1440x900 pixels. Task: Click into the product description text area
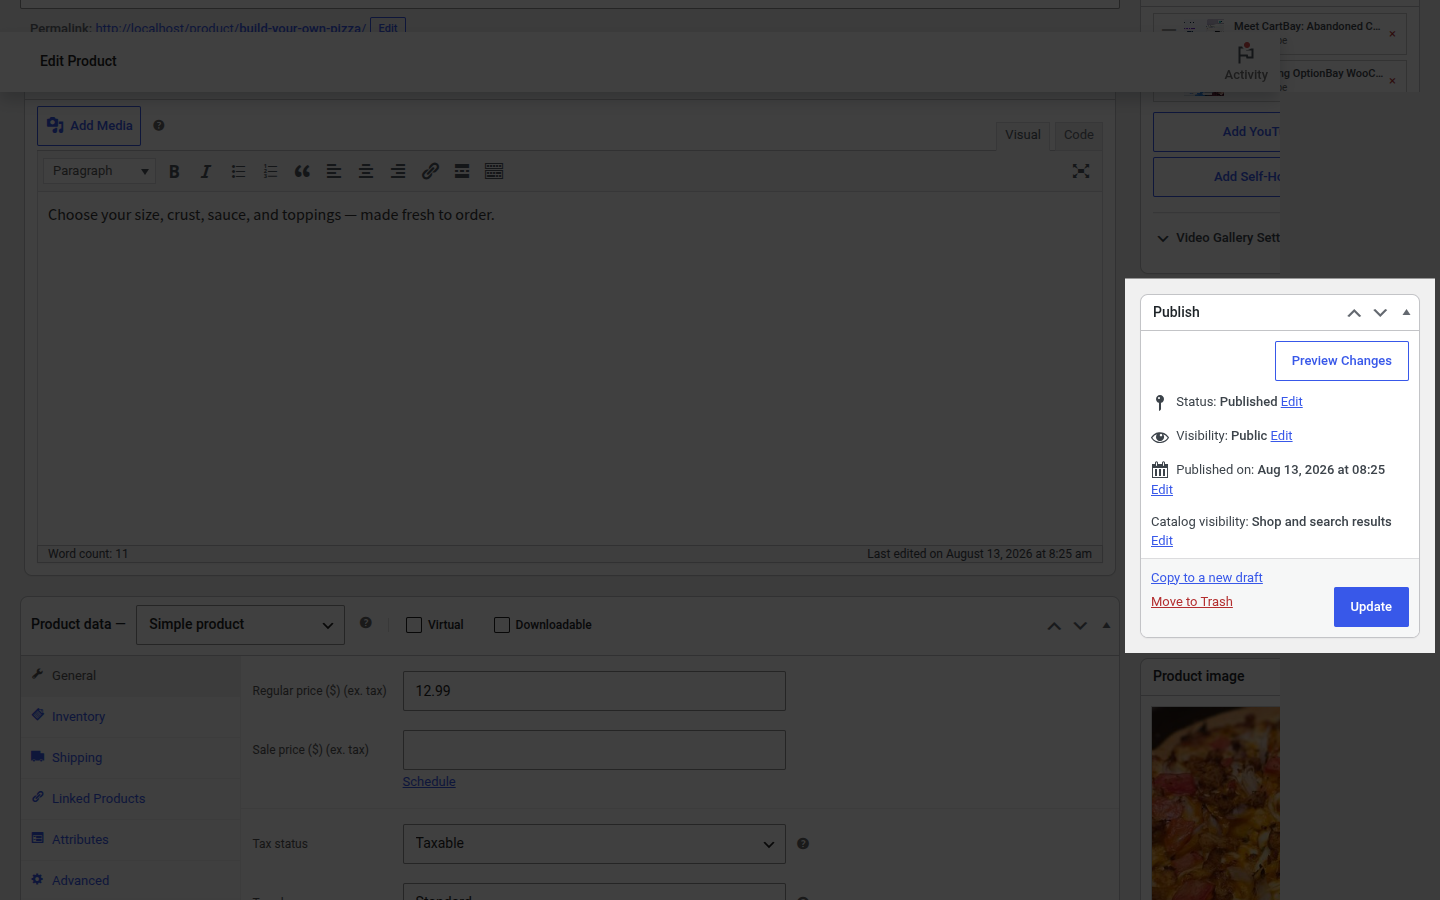pos(570,368)
